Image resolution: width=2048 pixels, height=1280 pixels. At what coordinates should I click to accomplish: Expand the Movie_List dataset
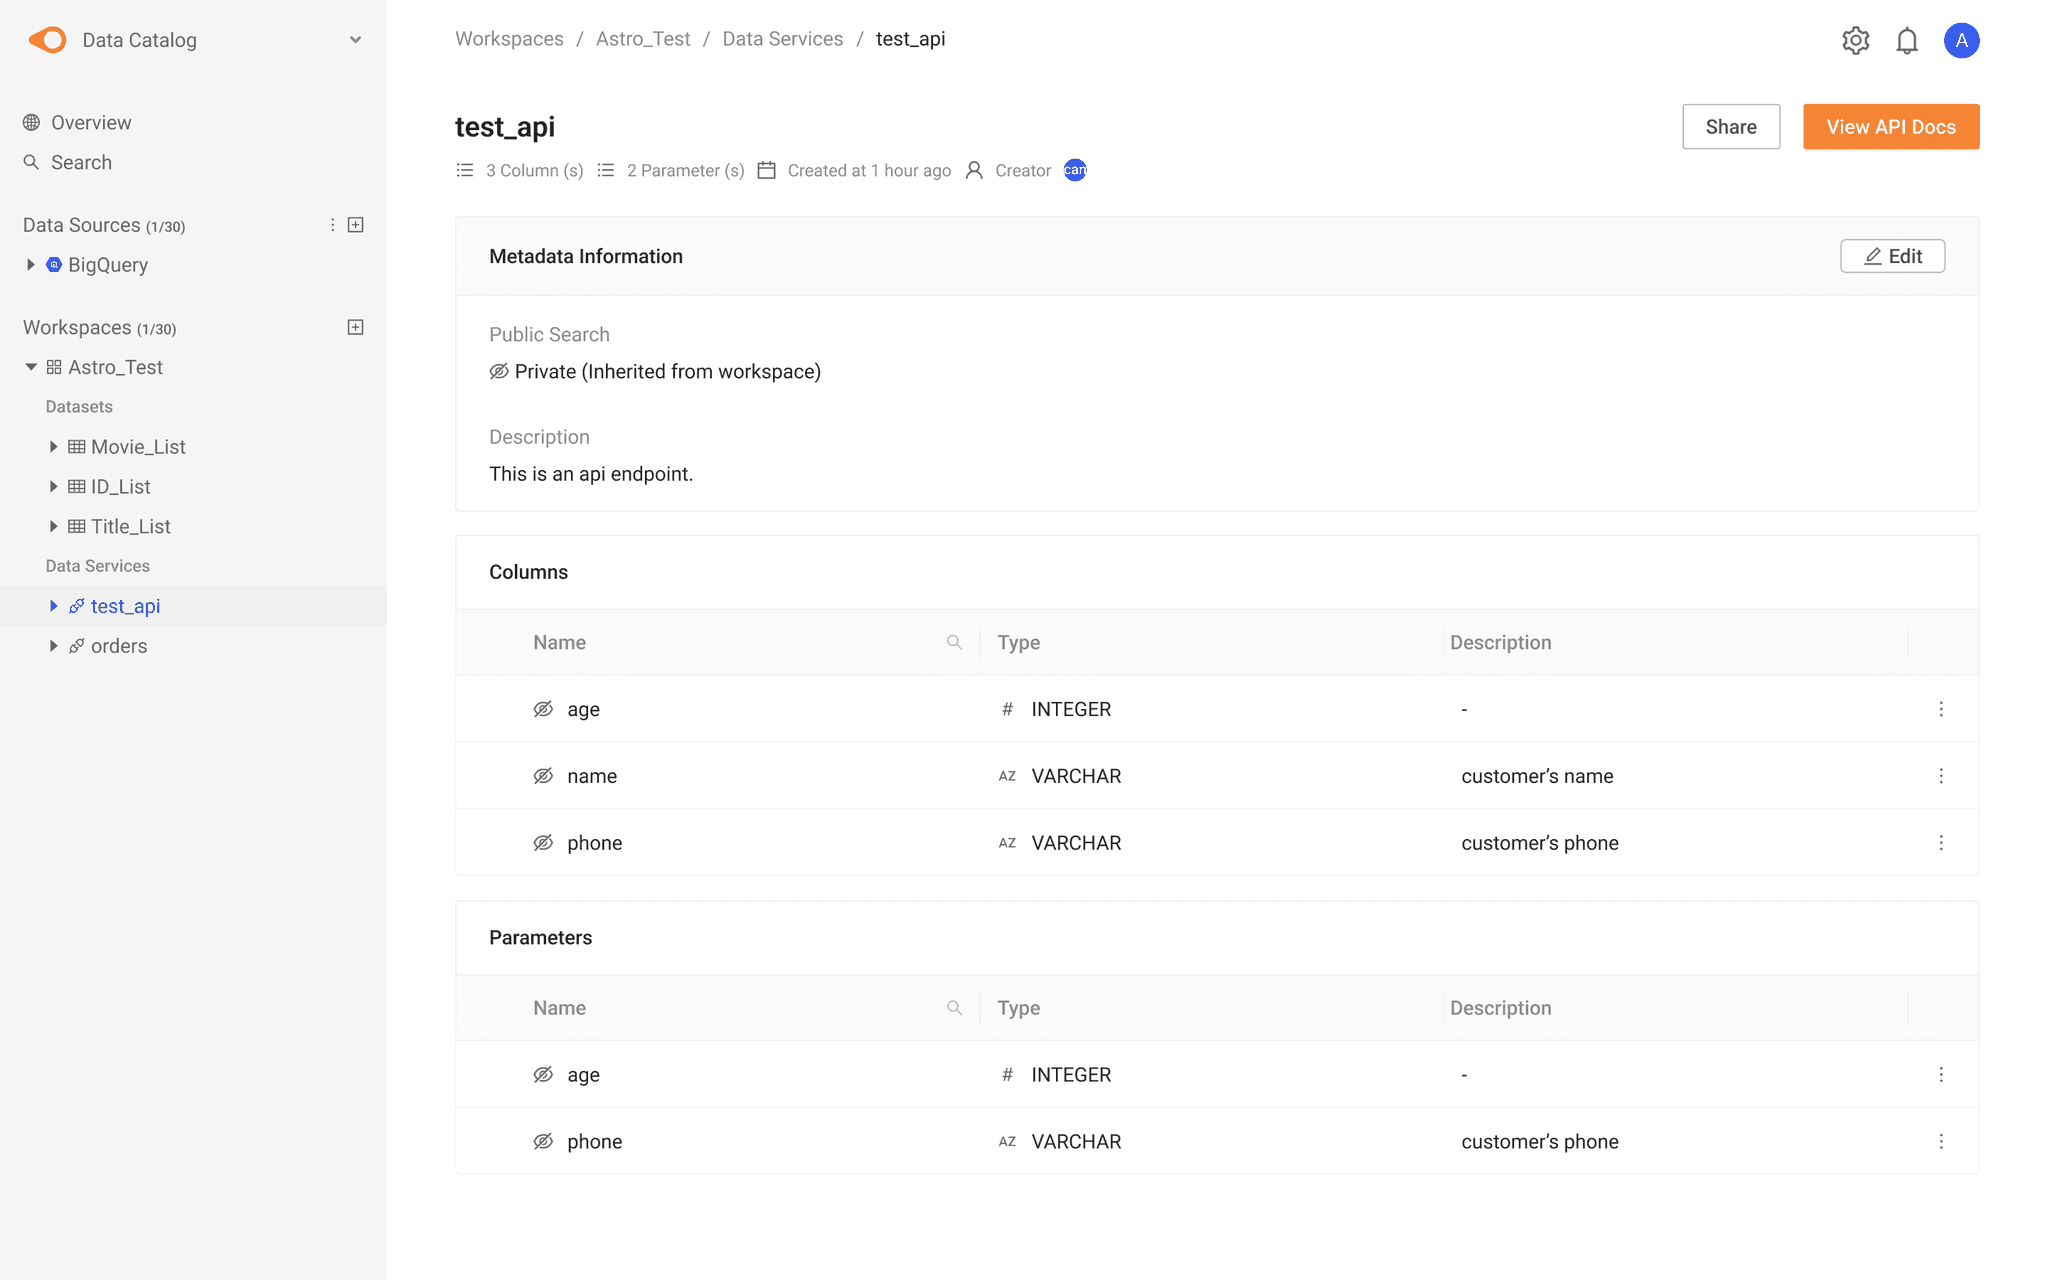point(54,447)
